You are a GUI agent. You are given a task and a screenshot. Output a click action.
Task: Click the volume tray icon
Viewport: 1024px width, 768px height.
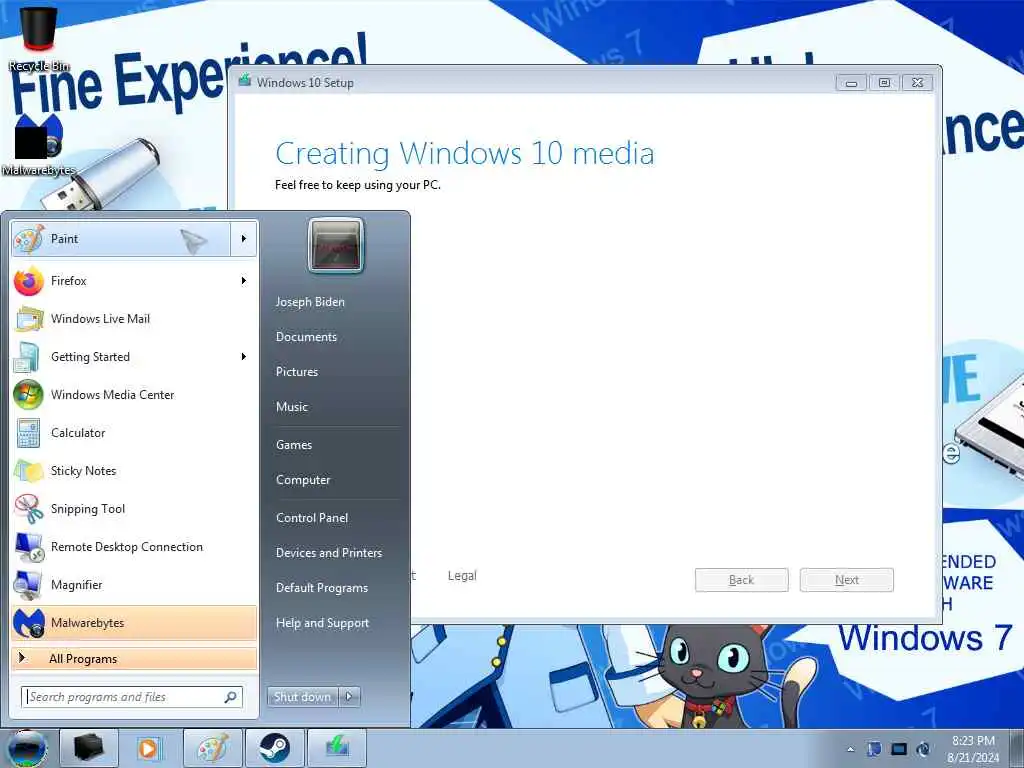click(x=923, y=749)
